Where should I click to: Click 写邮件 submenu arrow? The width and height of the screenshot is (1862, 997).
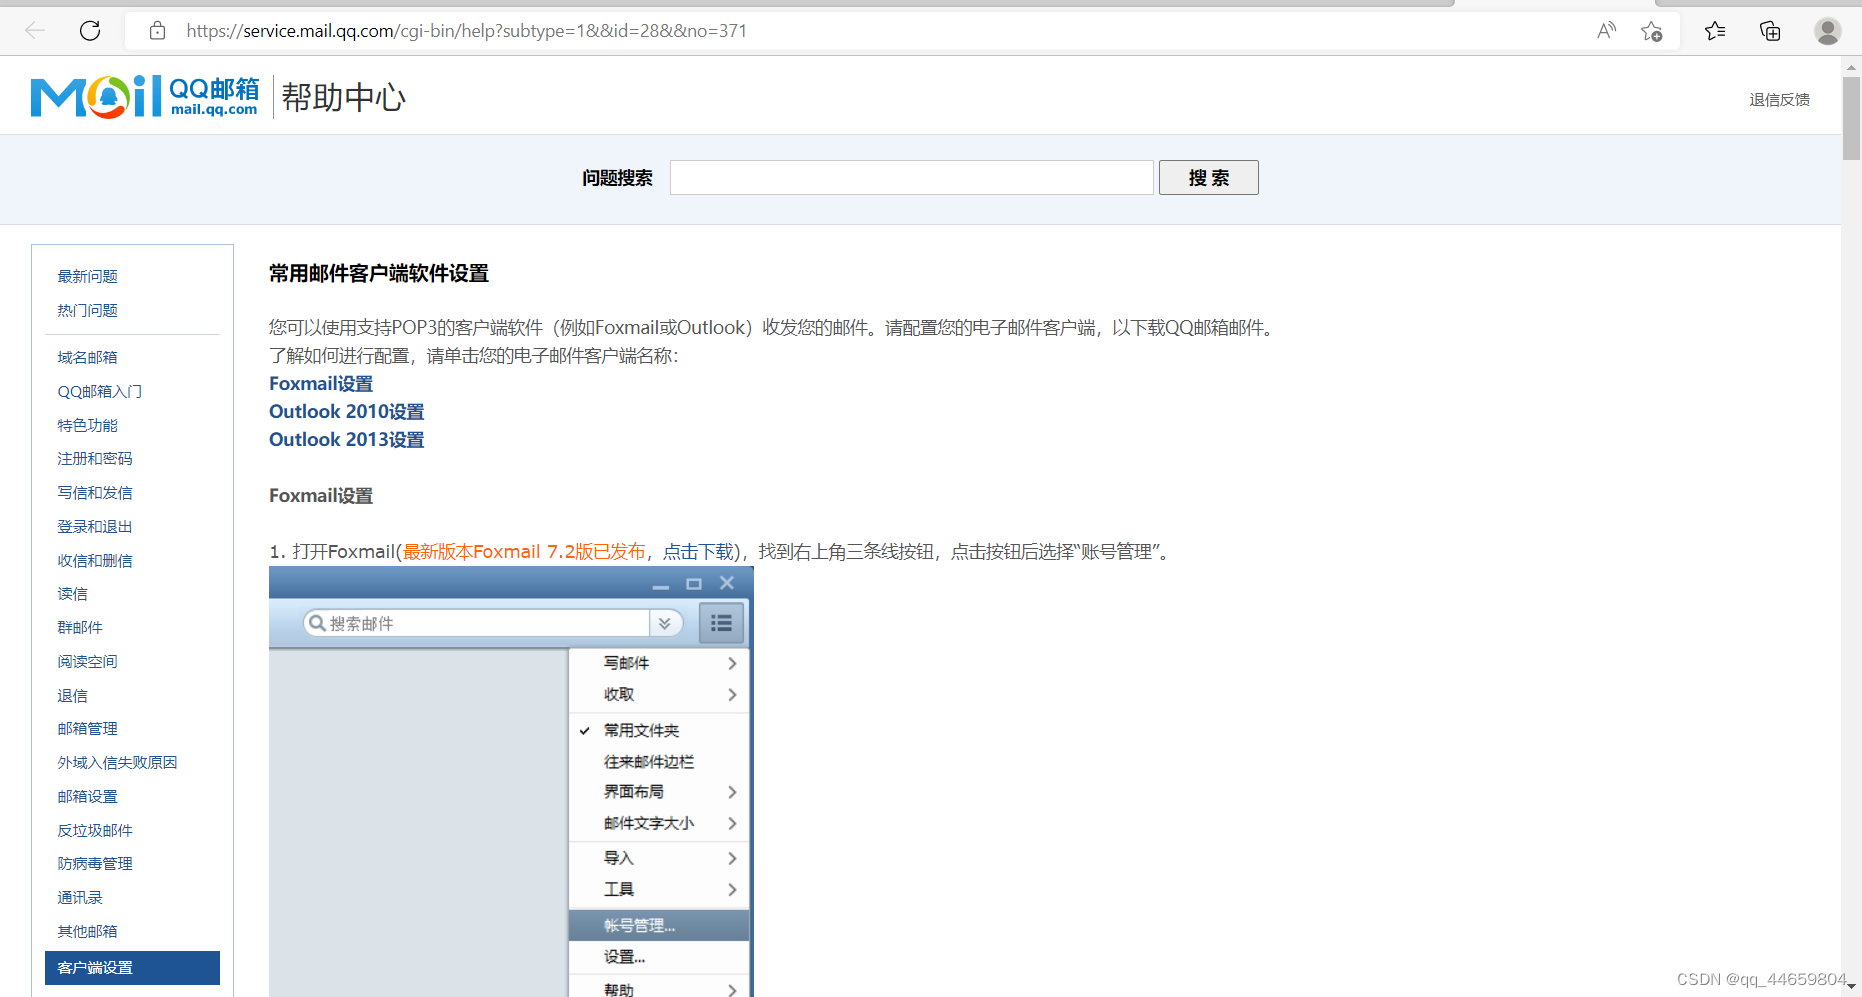click(x=732, y=663)
